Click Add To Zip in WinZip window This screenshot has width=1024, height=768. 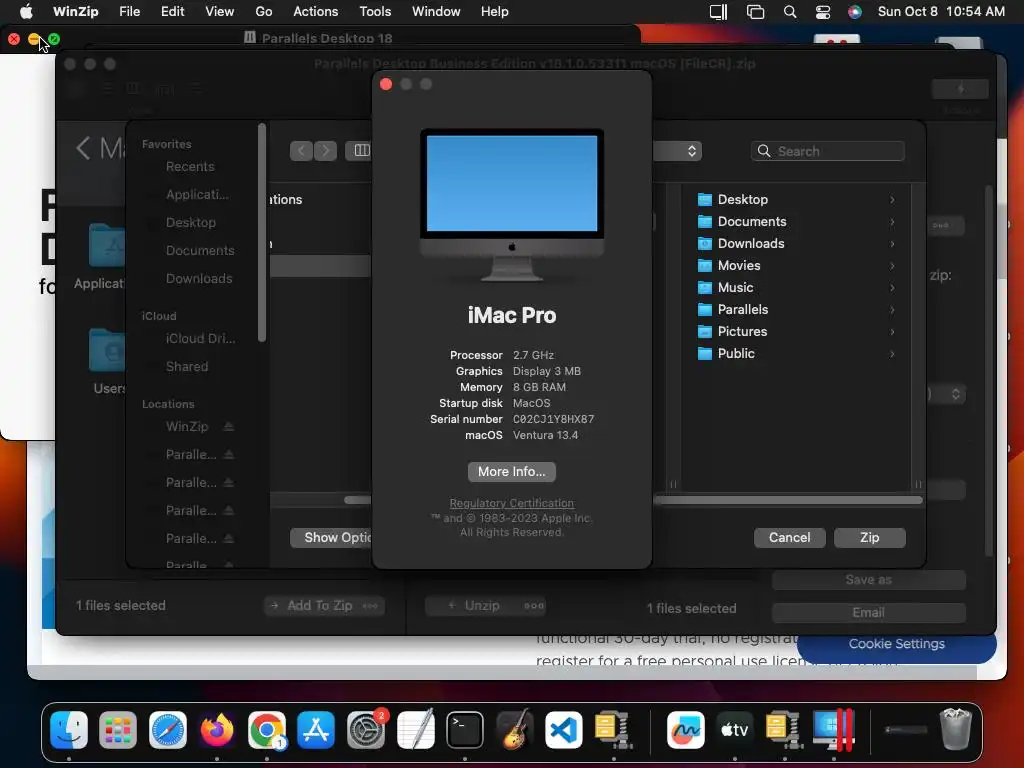[x=324, y=606]
